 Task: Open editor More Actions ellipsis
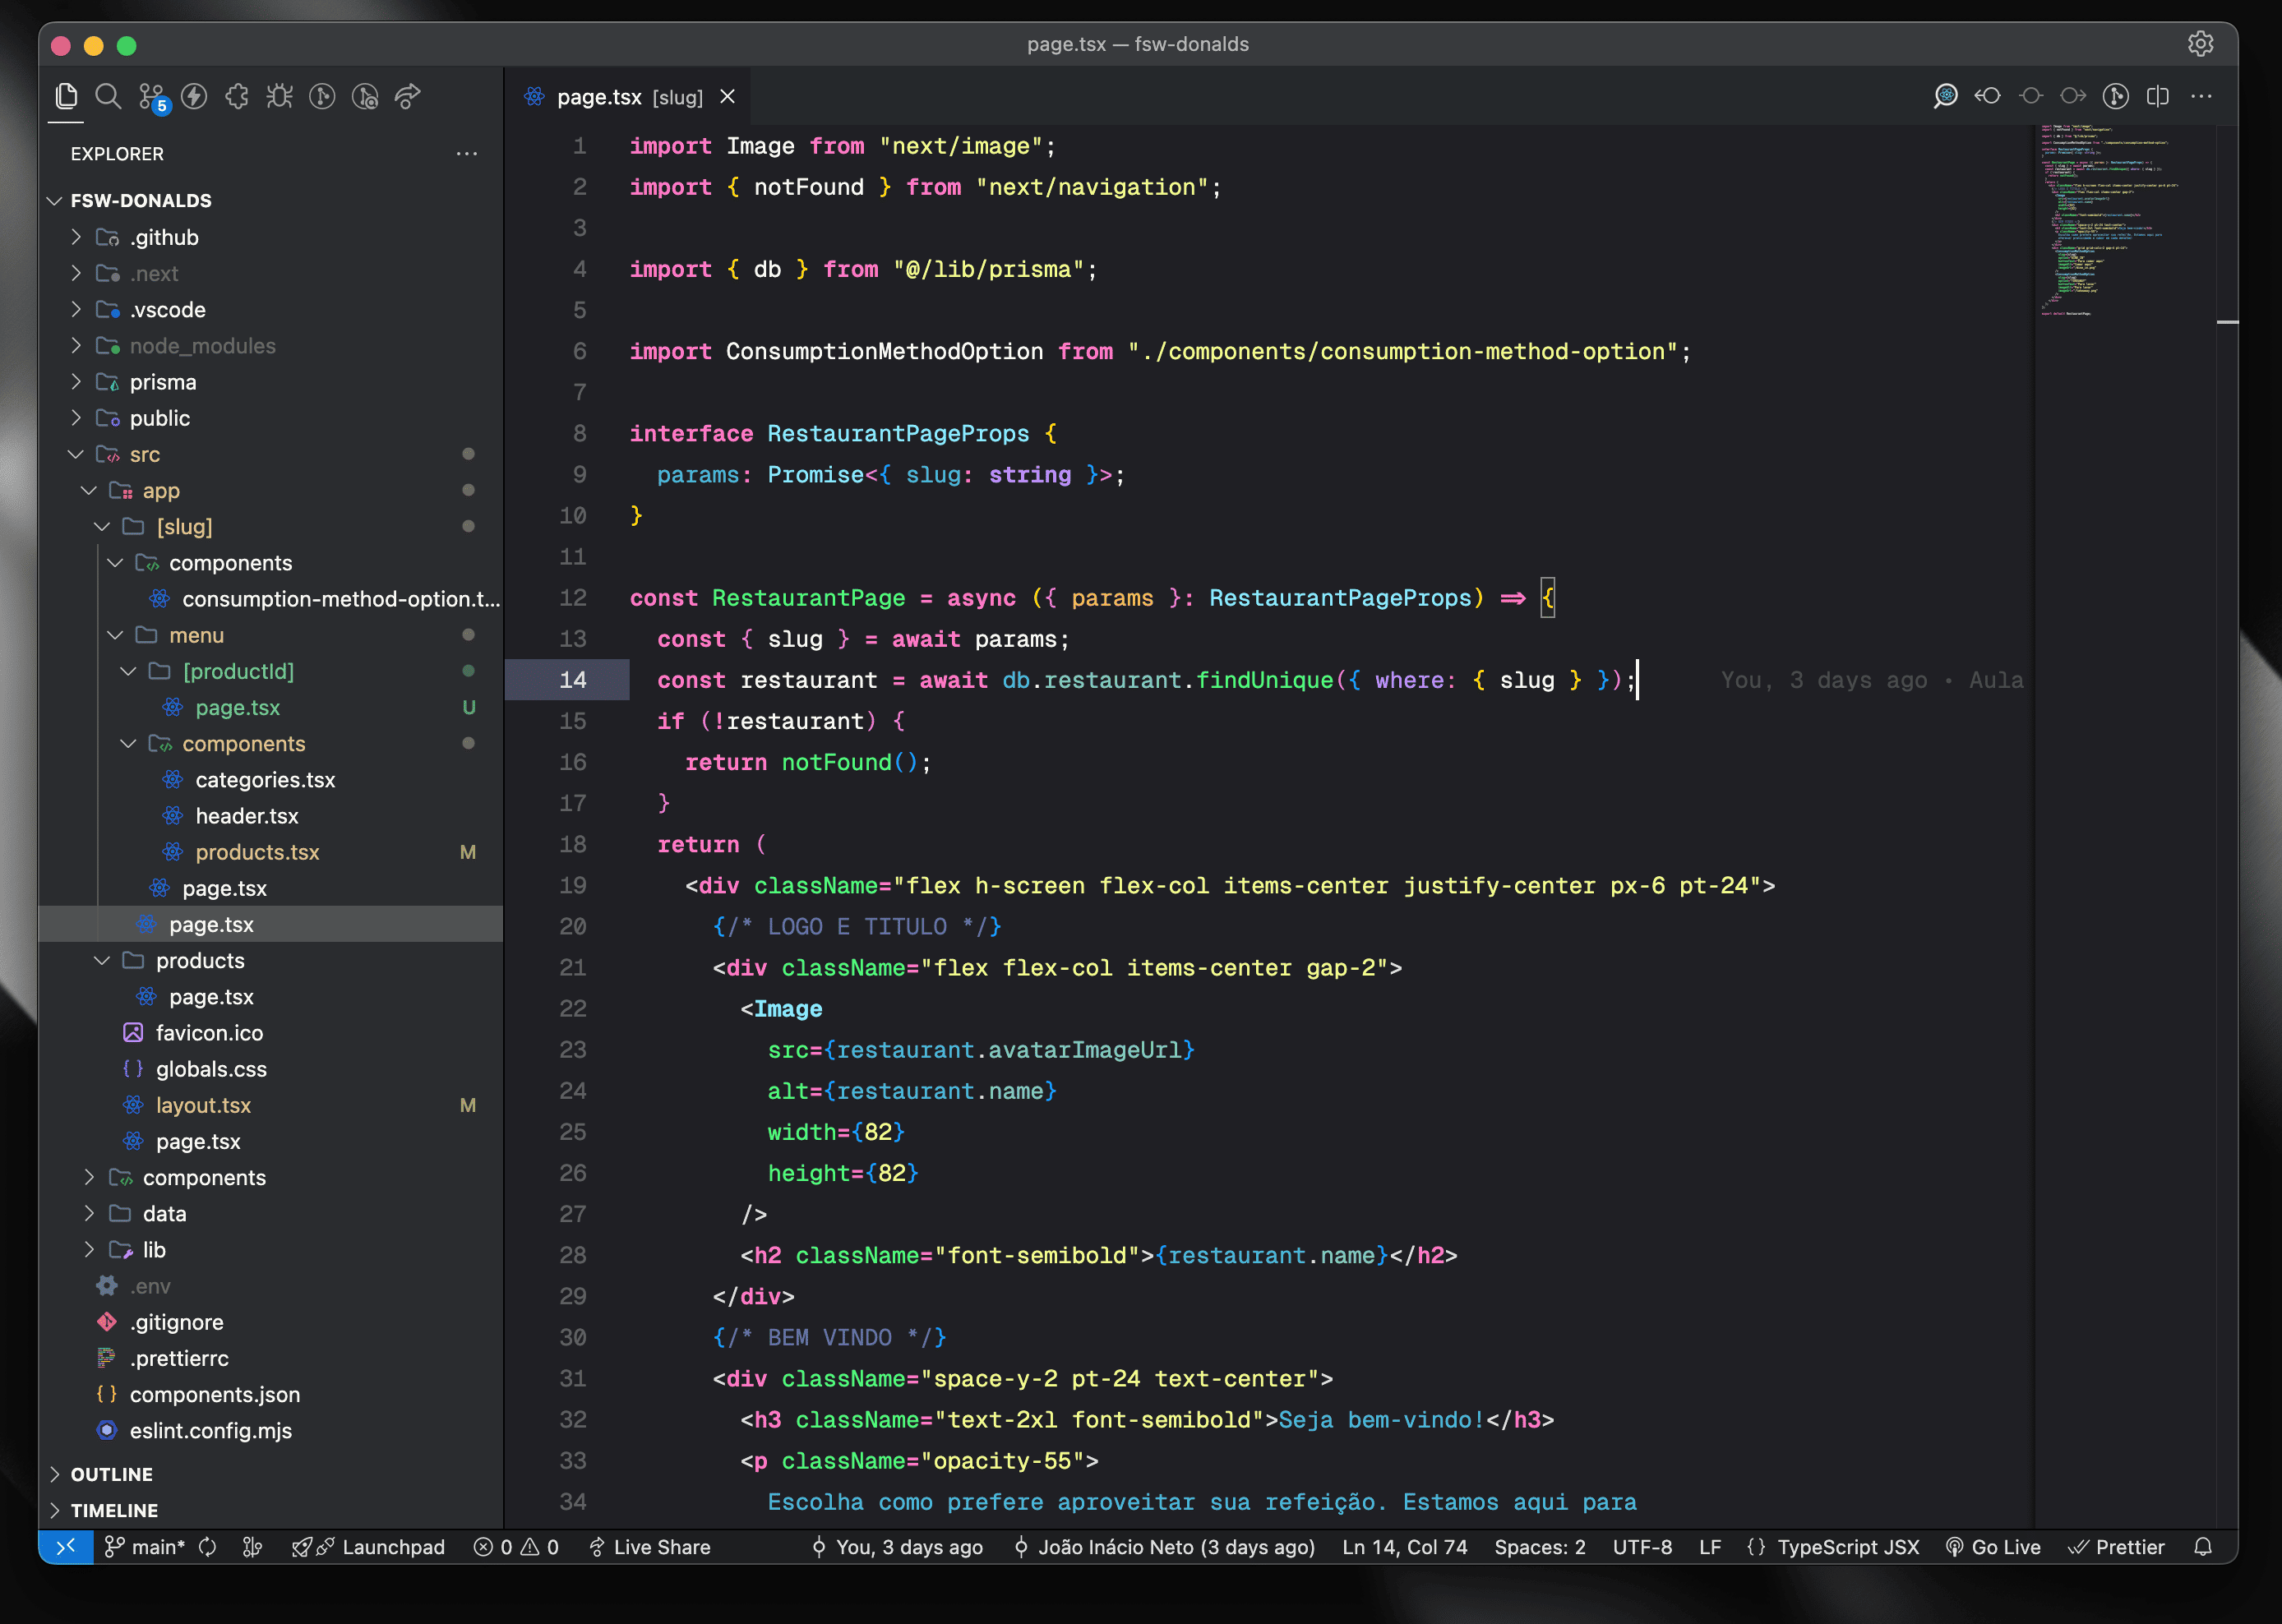click(2201, 96)
